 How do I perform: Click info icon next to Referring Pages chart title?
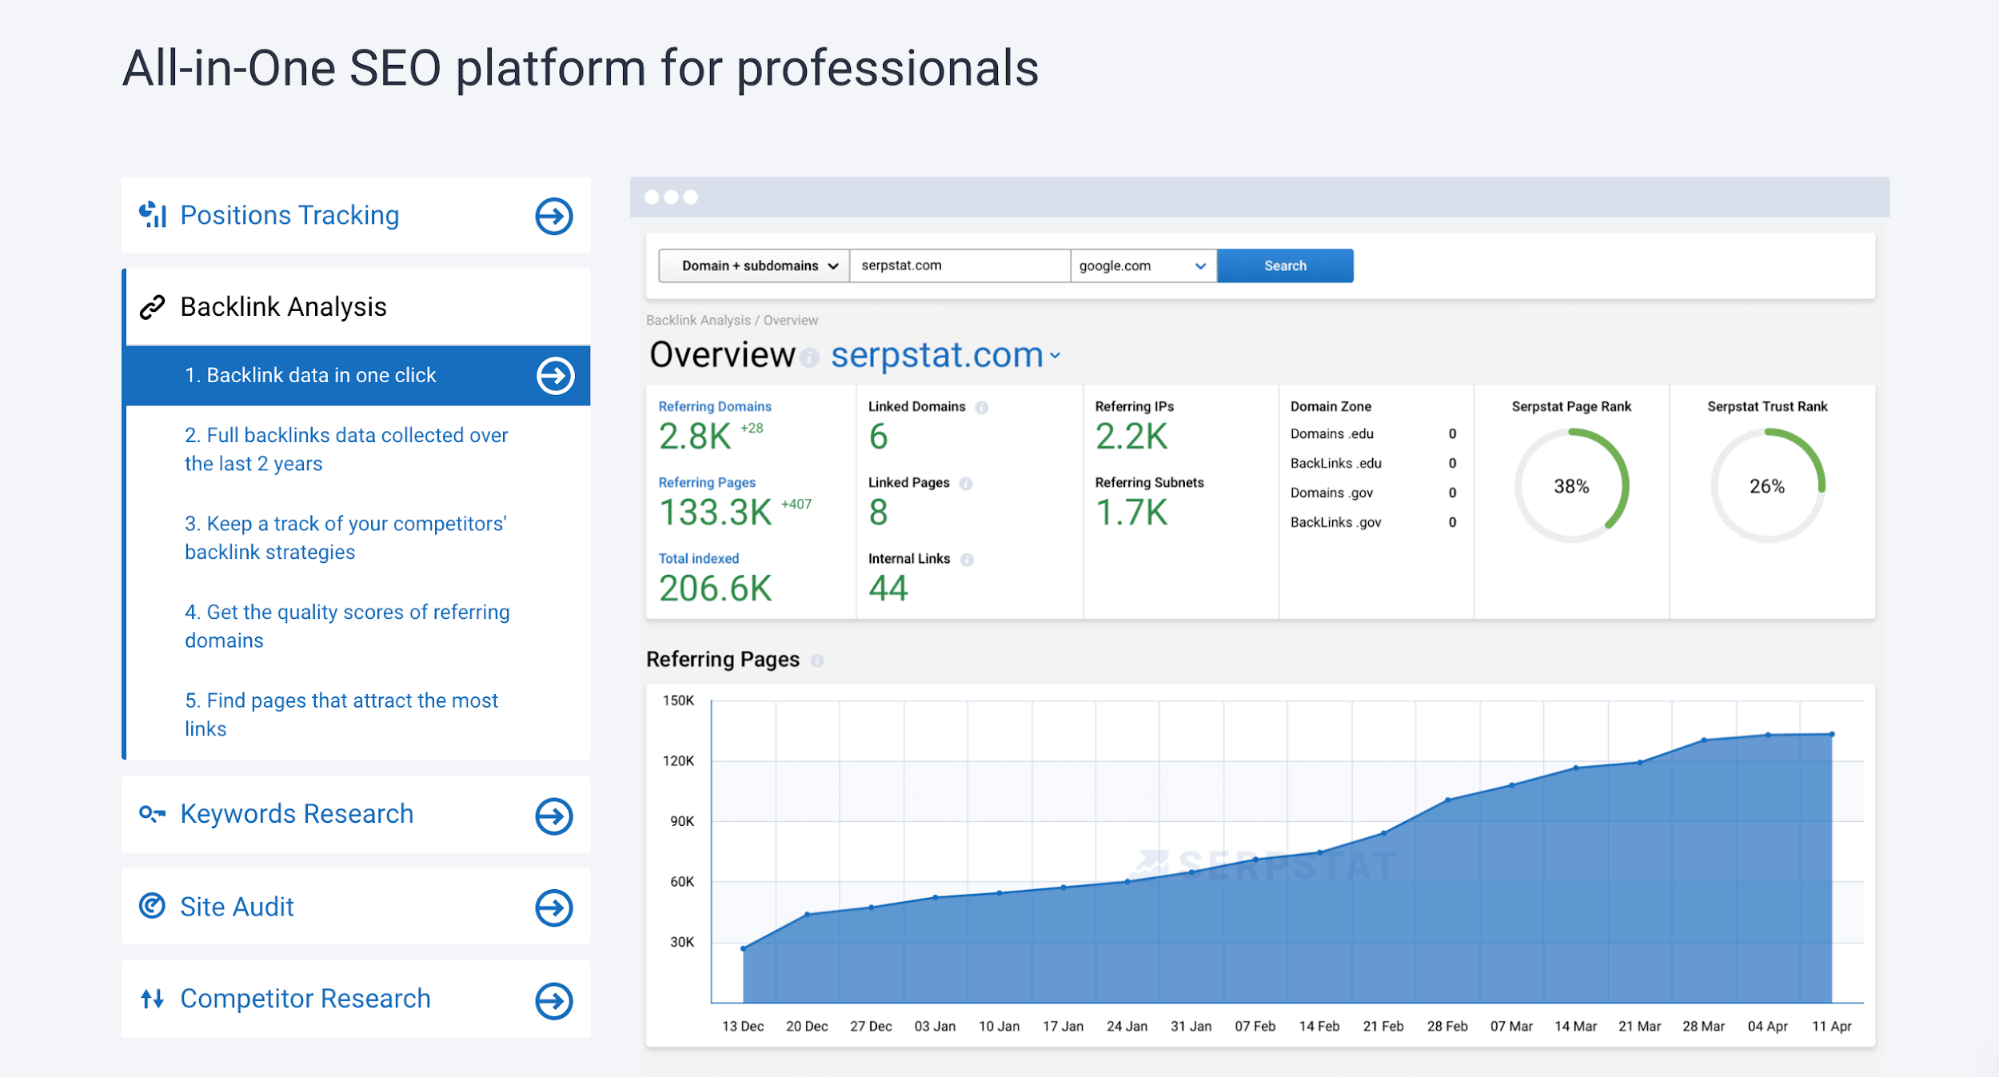coord(817,661)
